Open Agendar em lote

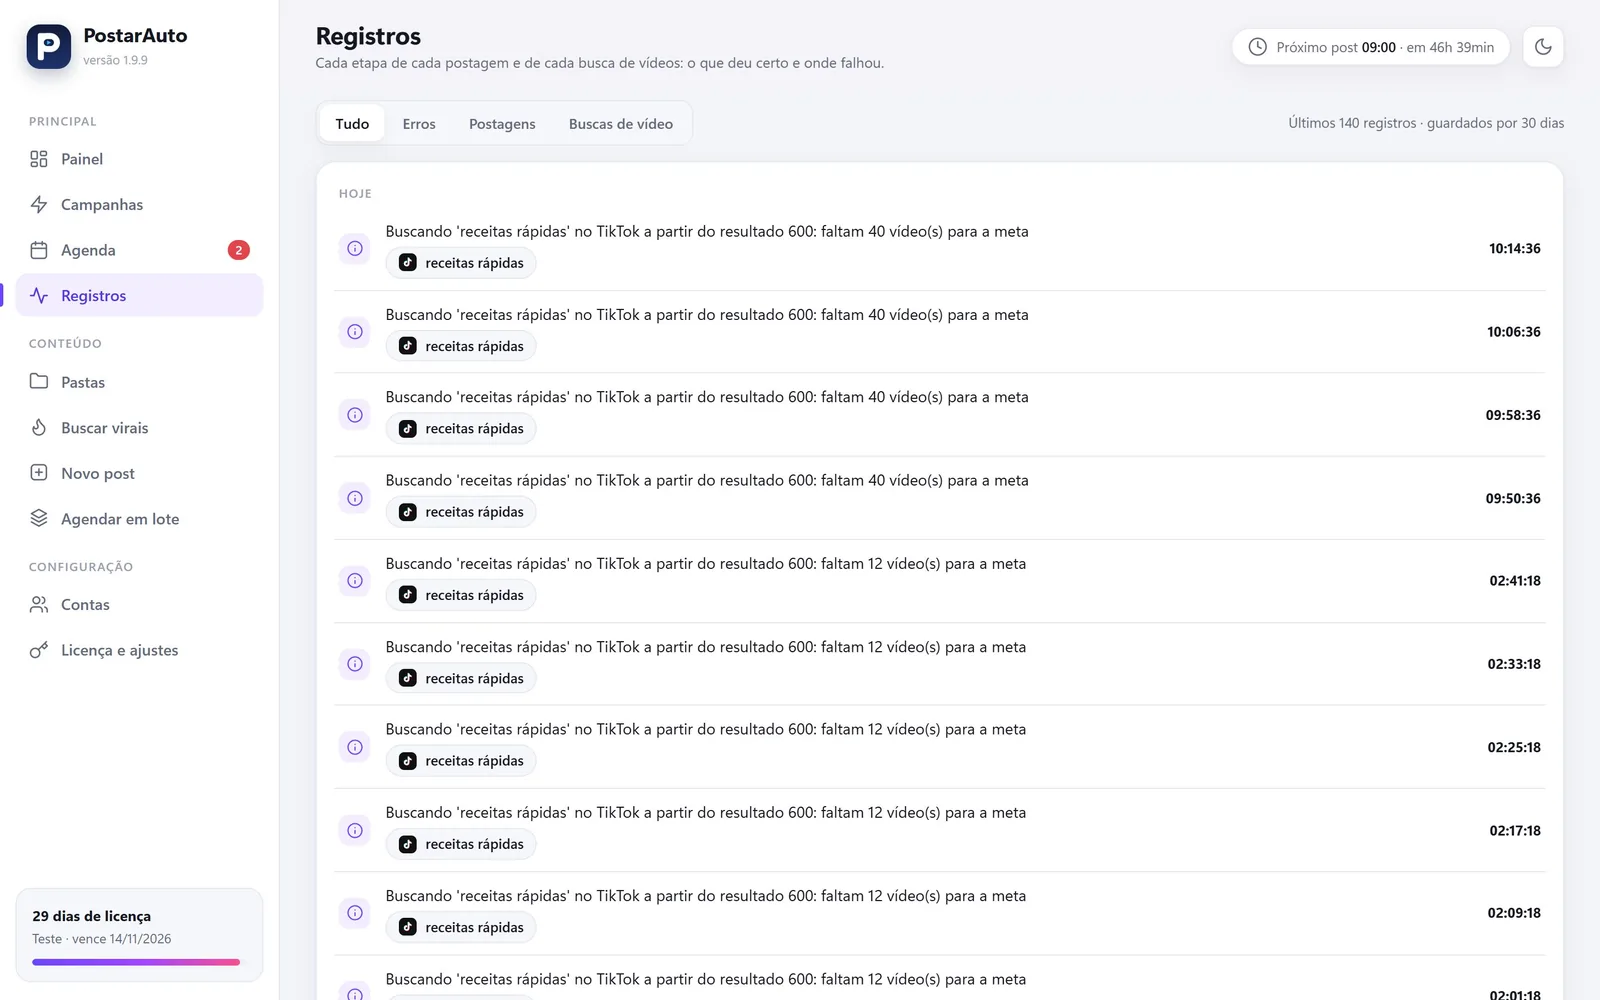tap(139, 519)
